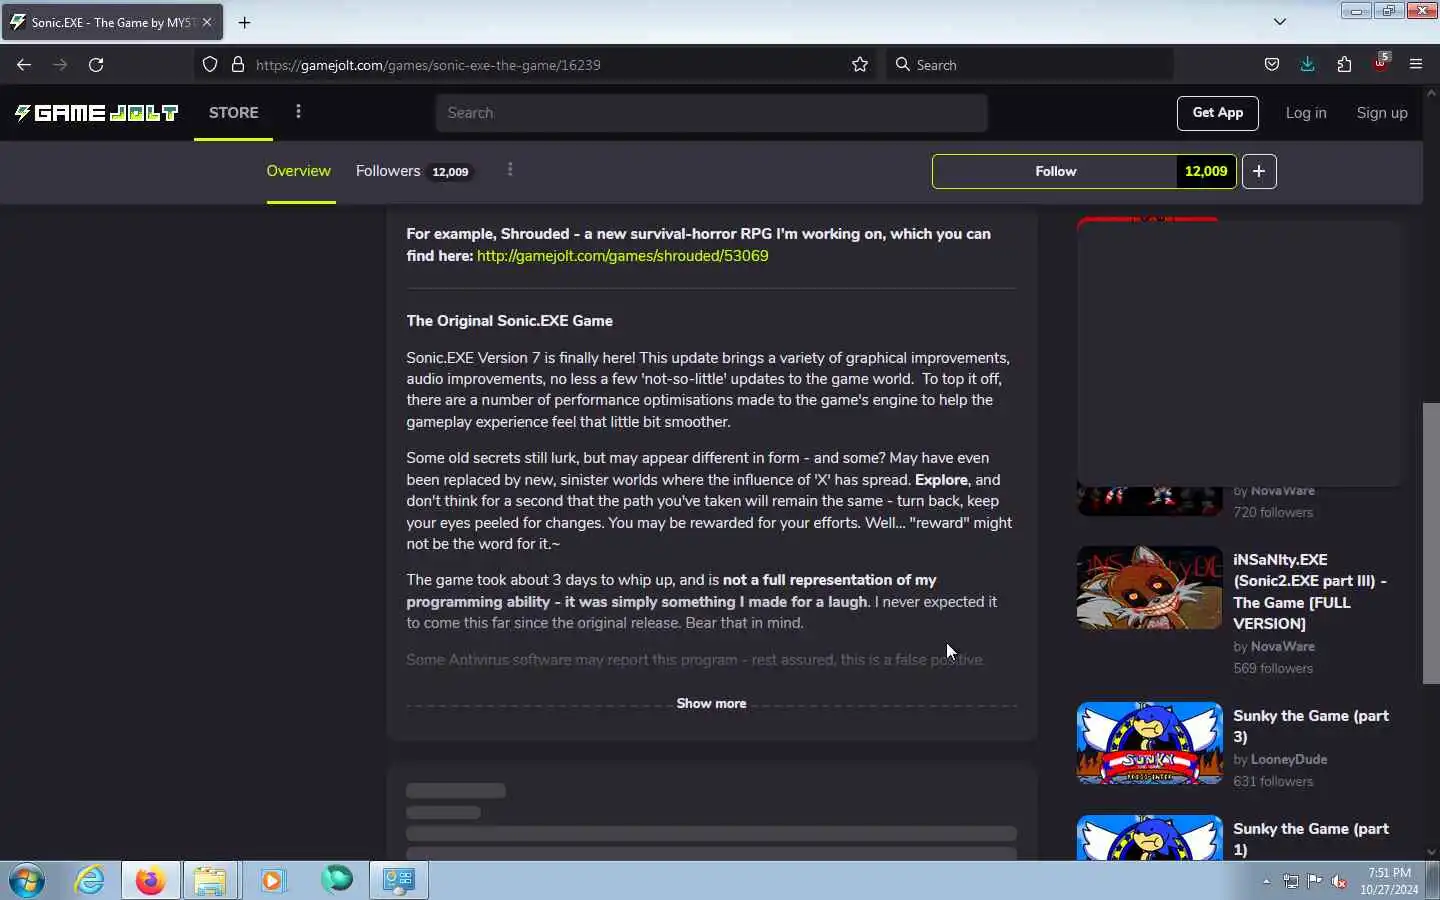Show hidden system tray icons
Screen dimensions: 1440x900
1267,882
